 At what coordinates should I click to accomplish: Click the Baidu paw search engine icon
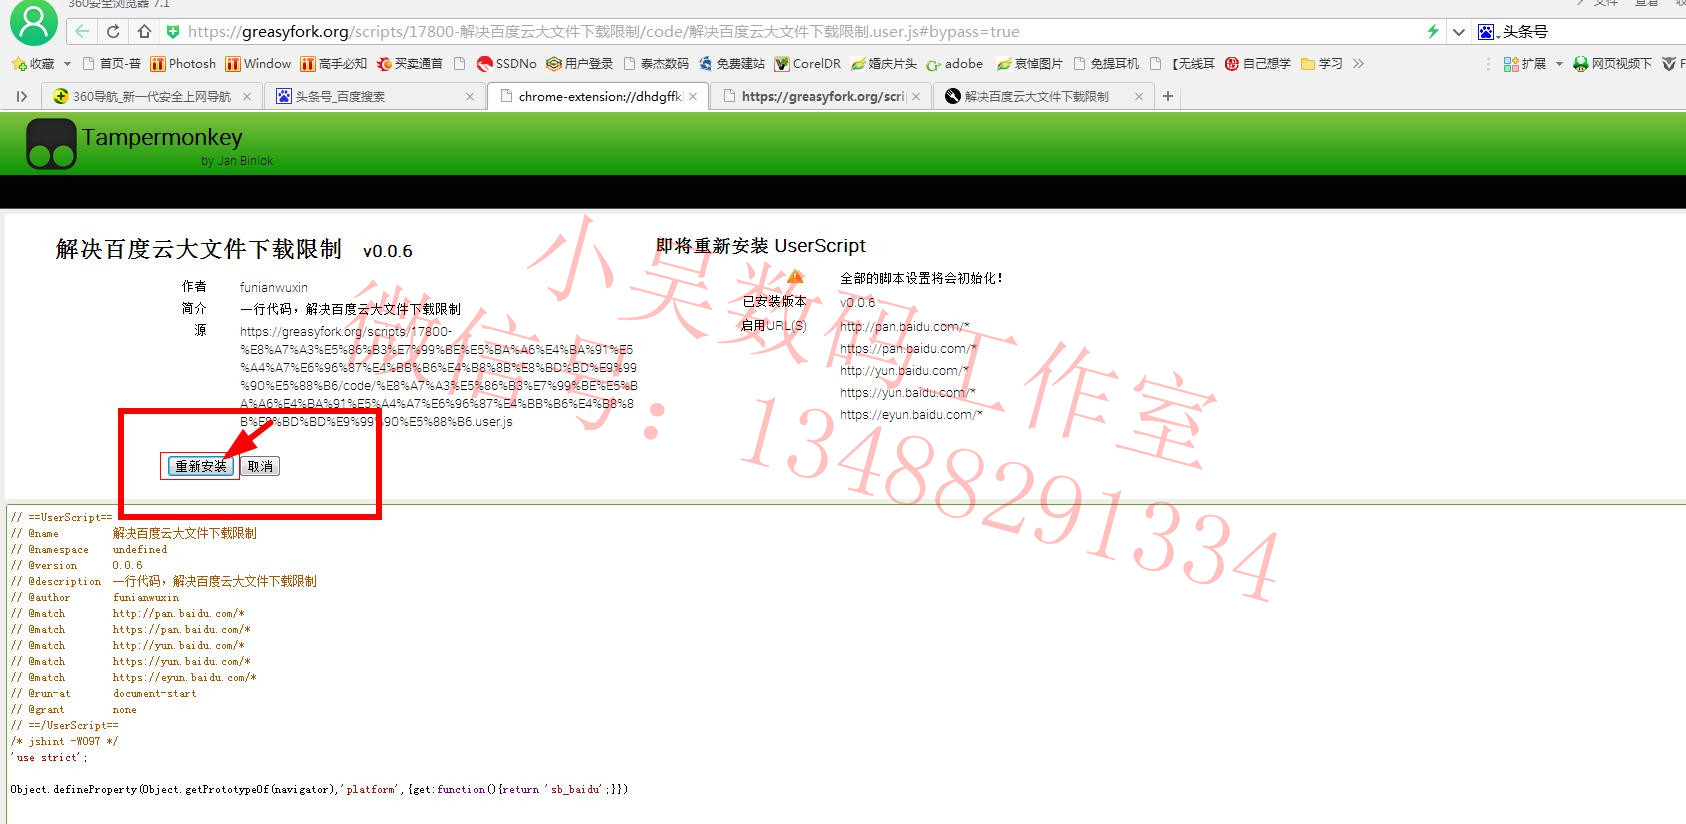[x=1487, y=32]
